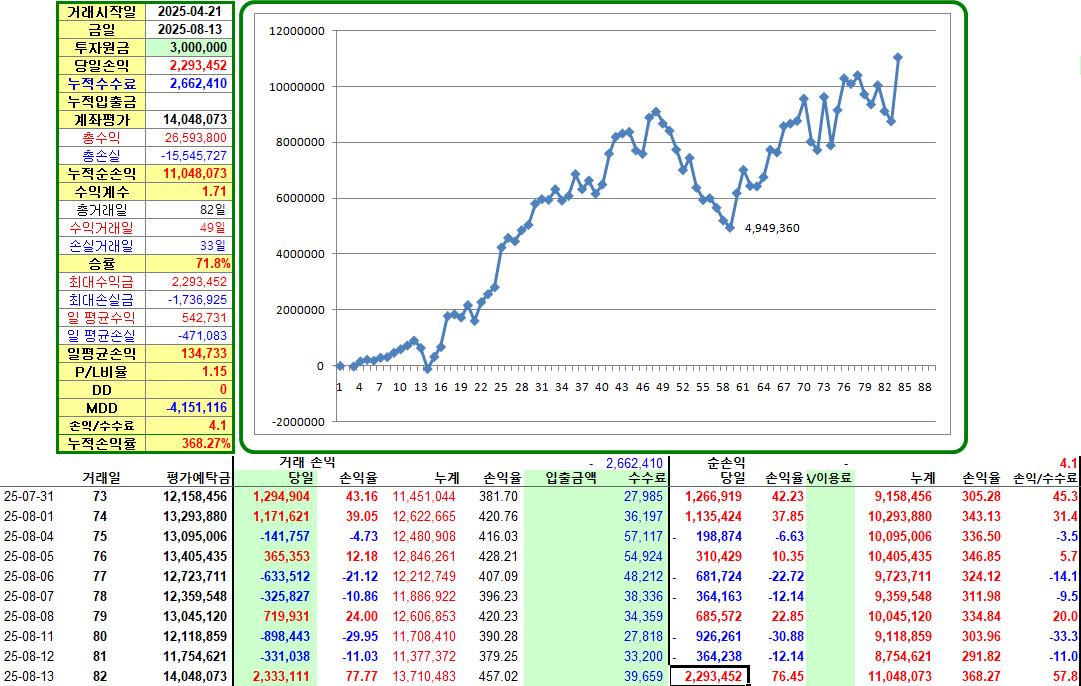Click the date cell 25-08-04
Image resolution: width=1081 pixels, height=686 pixels.
click(28, 536)
